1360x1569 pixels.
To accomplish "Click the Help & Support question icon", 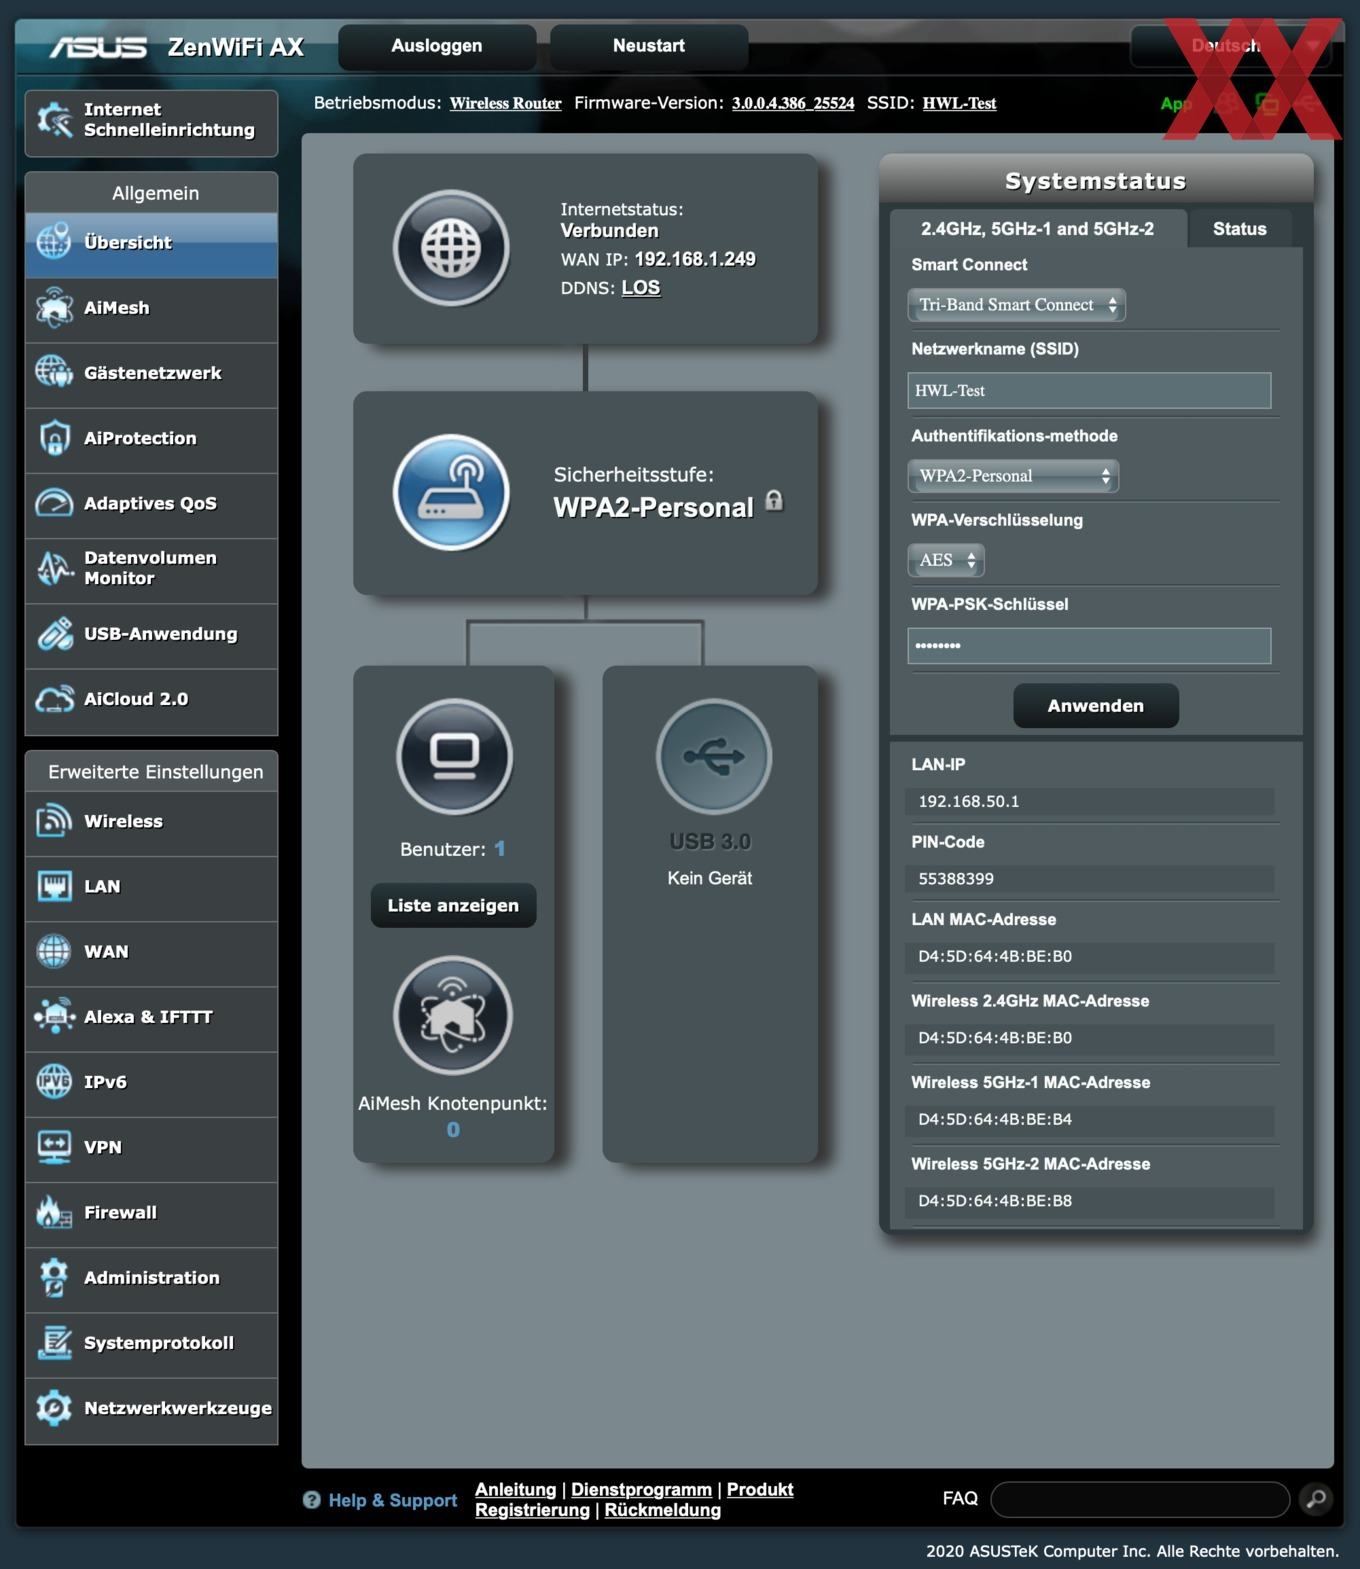I will (312, 1500).
